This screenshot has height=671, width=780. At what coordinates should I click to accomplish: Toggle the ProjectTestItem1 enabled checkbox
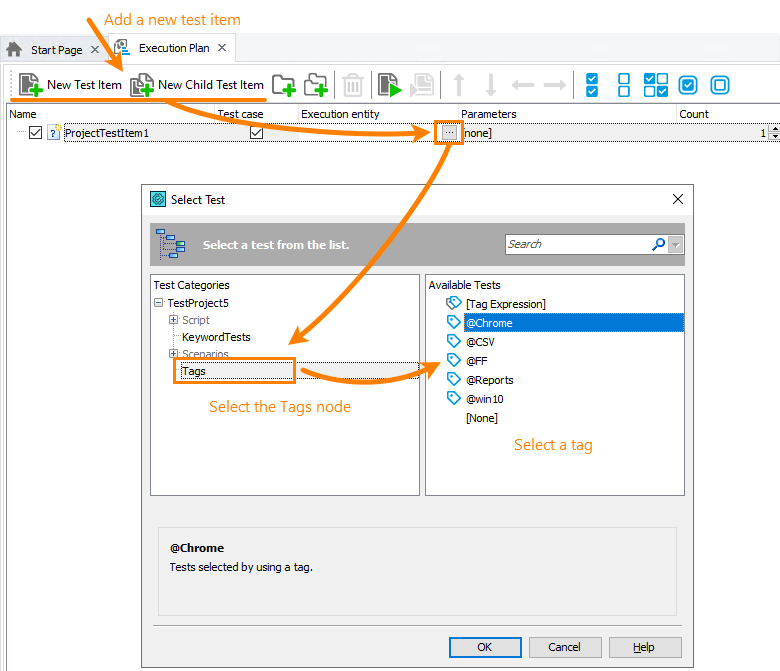[36, 132]
